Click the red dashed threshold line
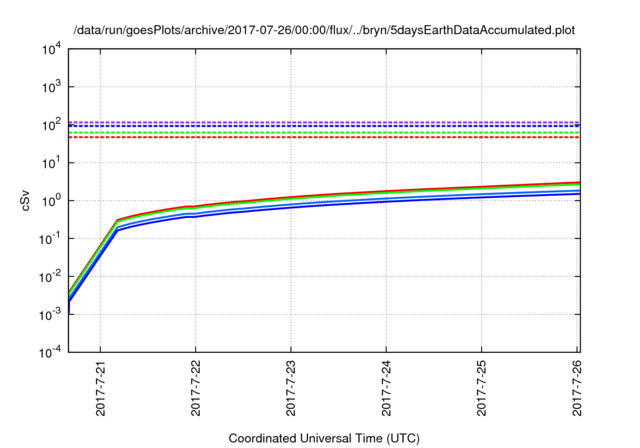 [x=324, y=137]
